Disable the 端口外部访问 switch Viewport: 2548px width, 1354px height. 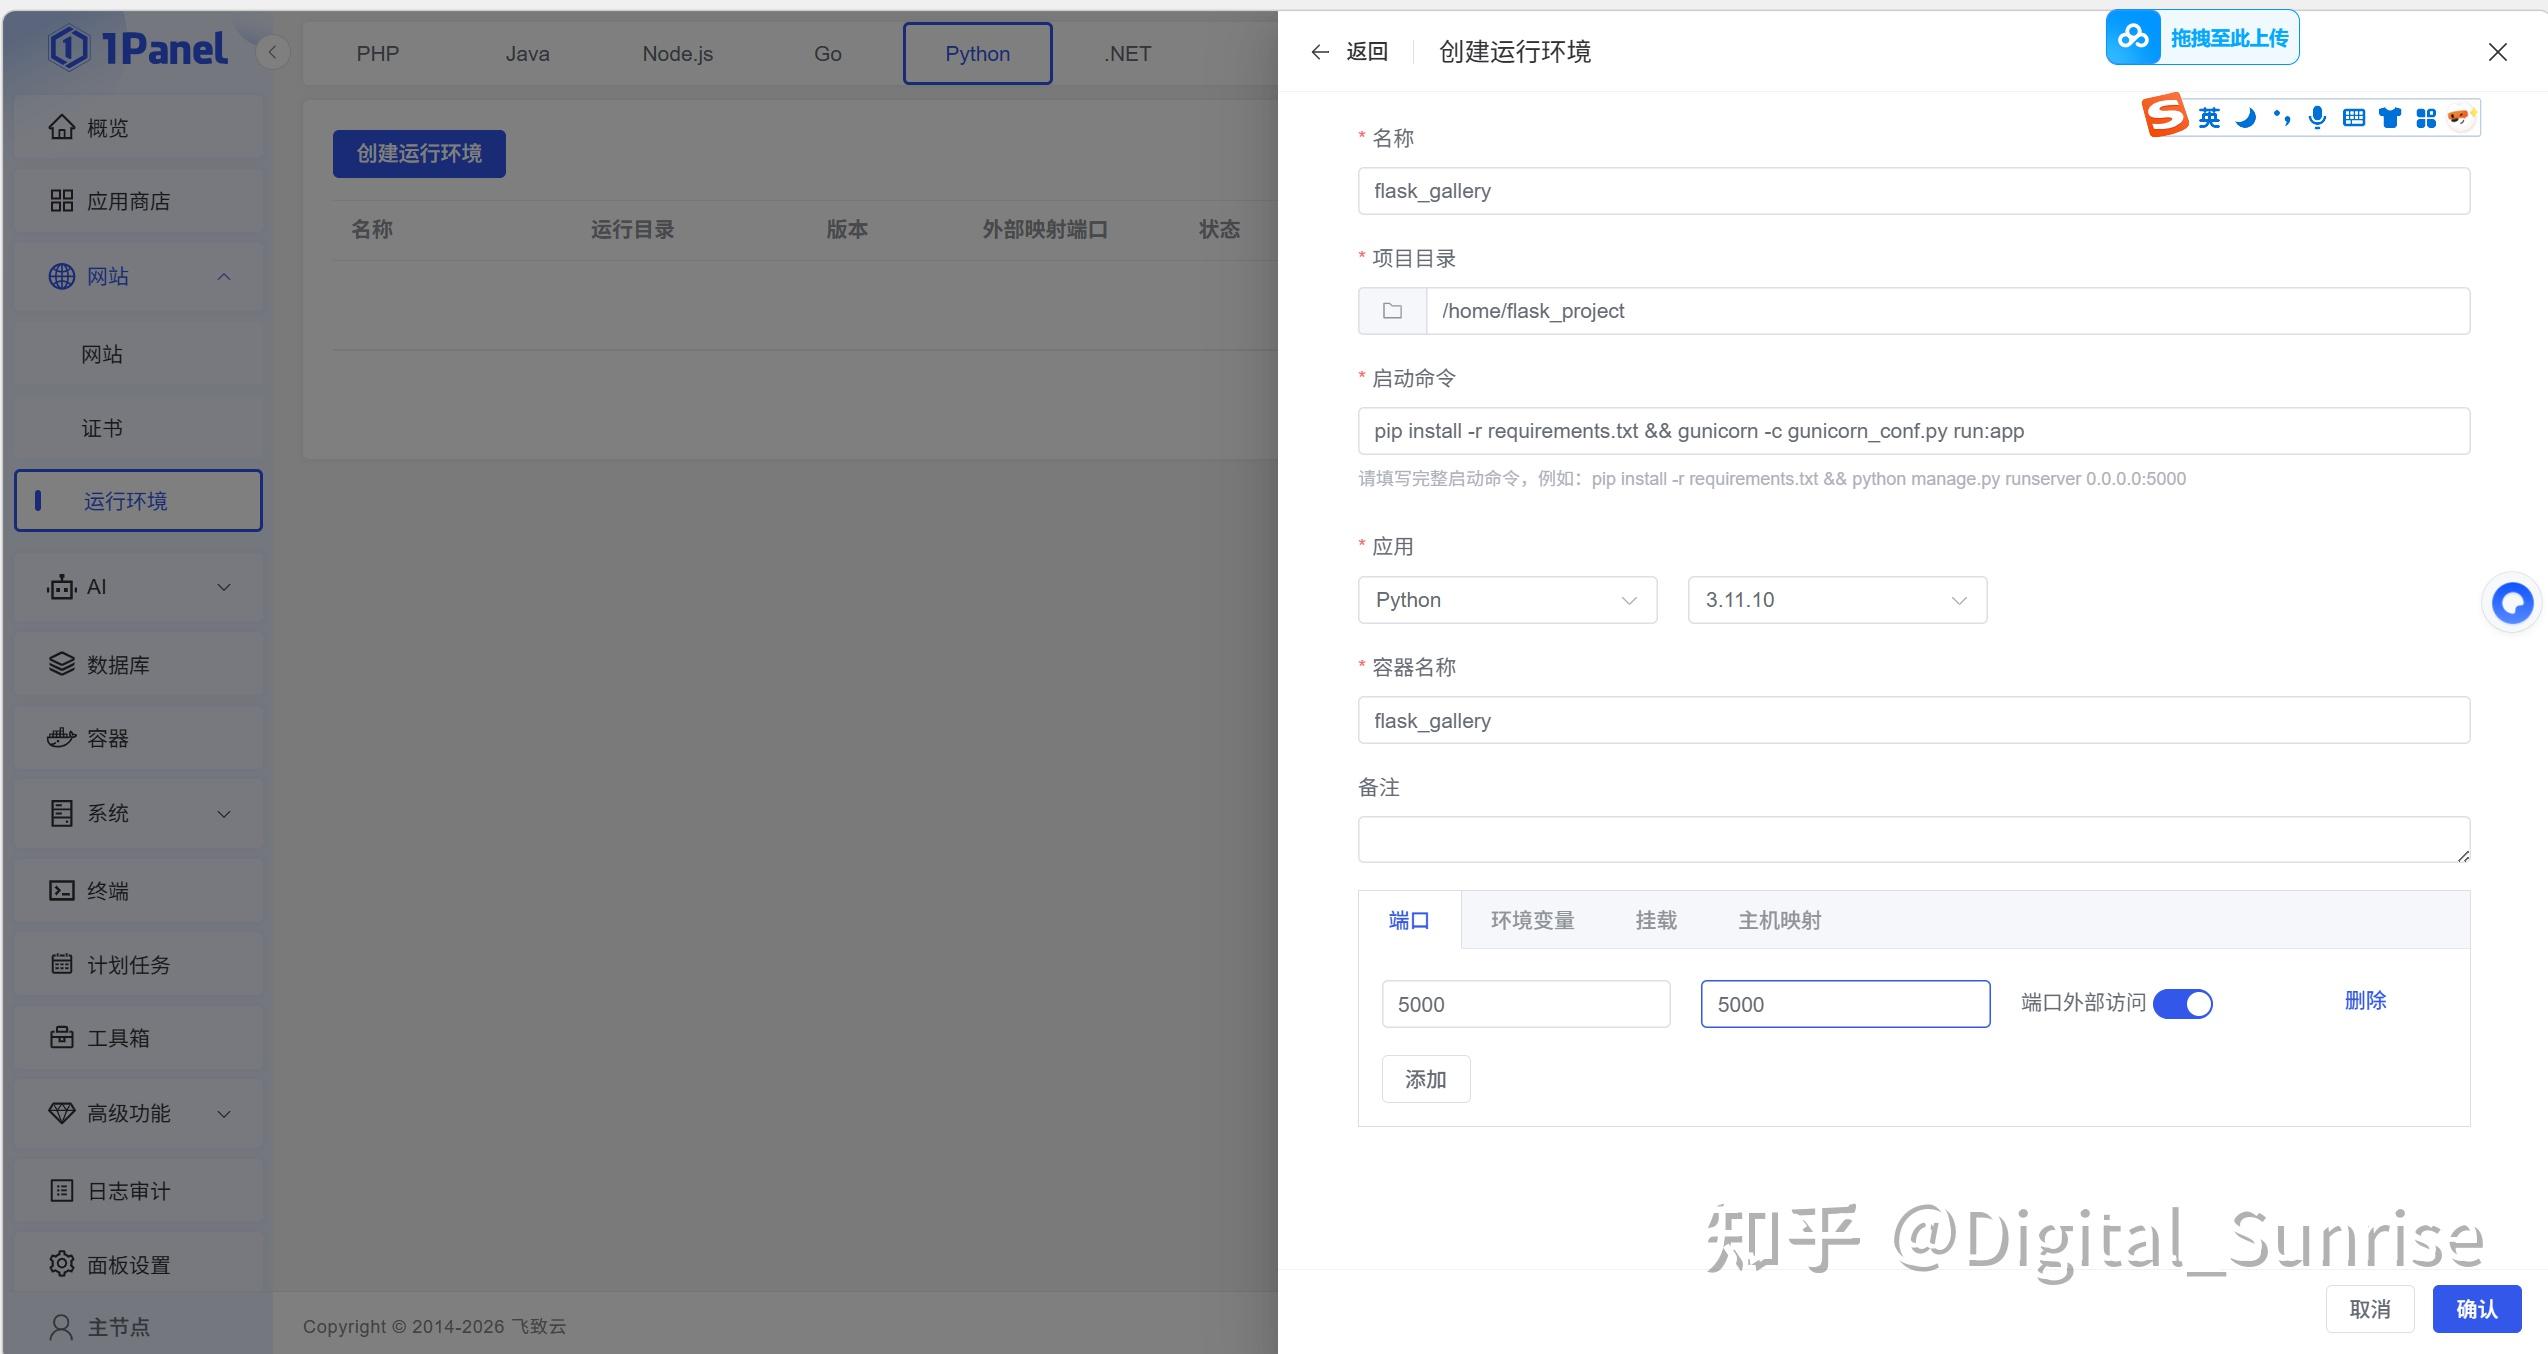(2183, 1003)
